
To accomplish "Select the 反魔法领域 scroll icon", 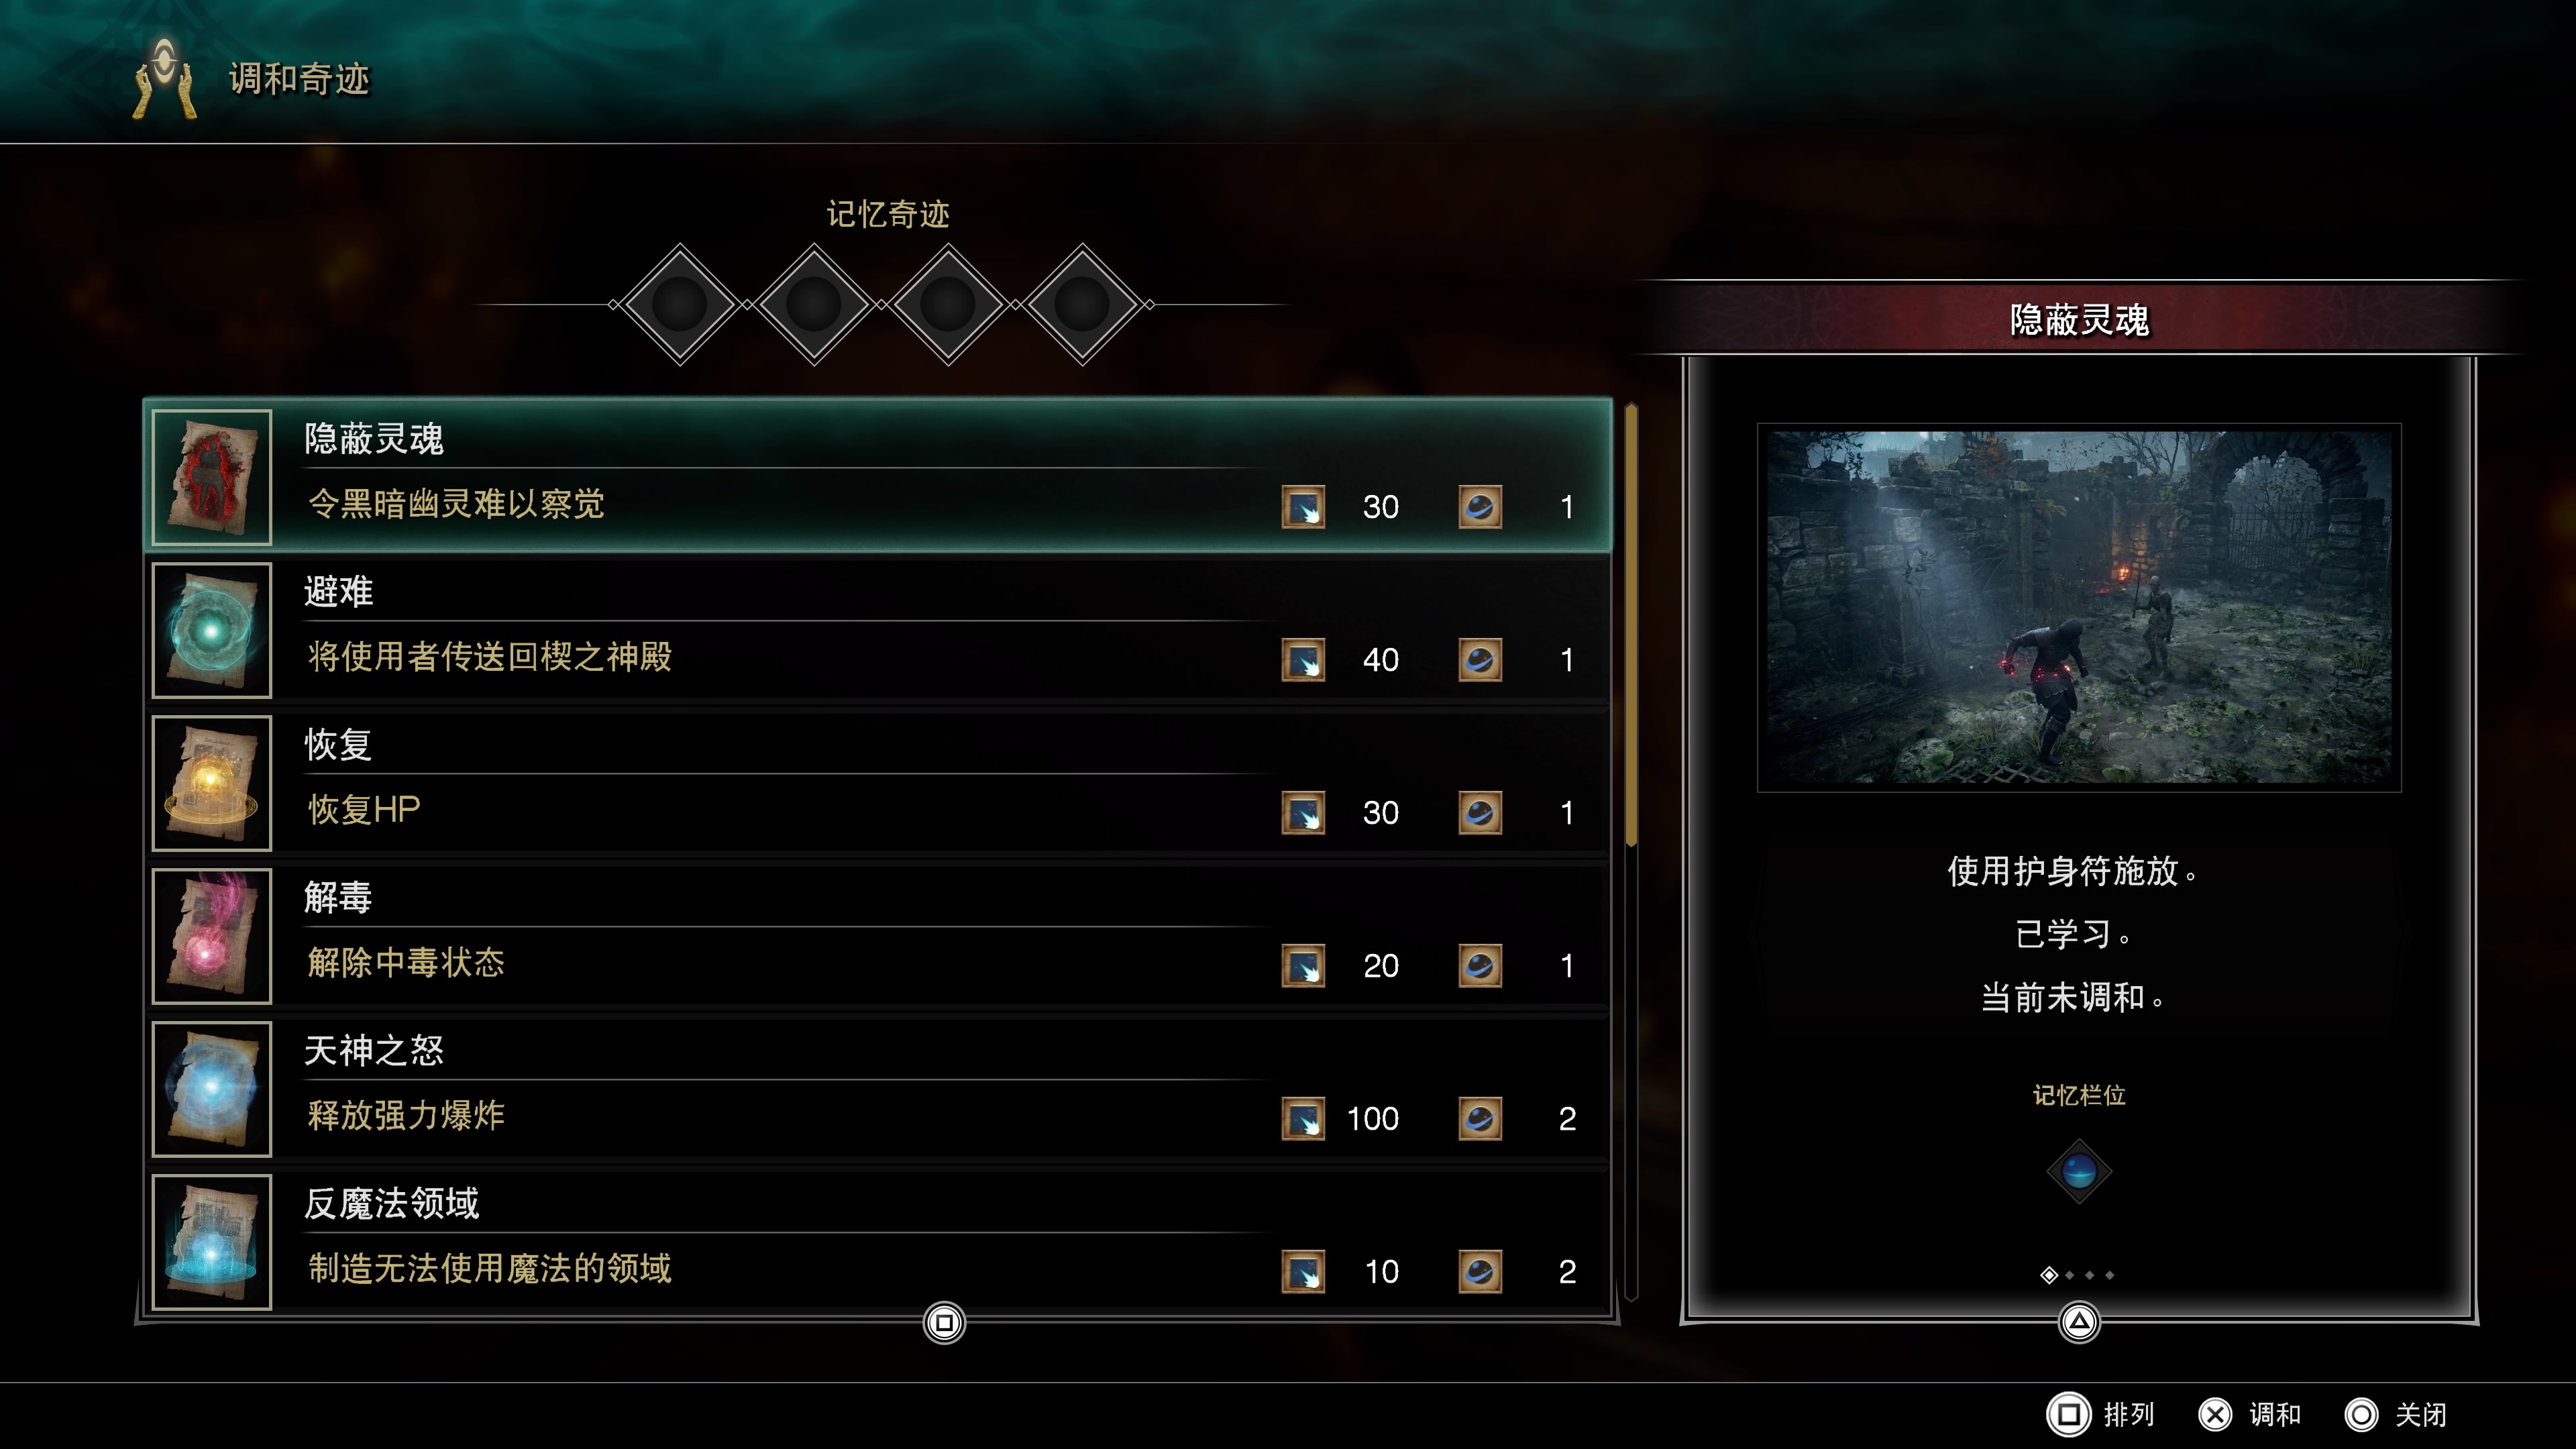I will pos(211,1242).
